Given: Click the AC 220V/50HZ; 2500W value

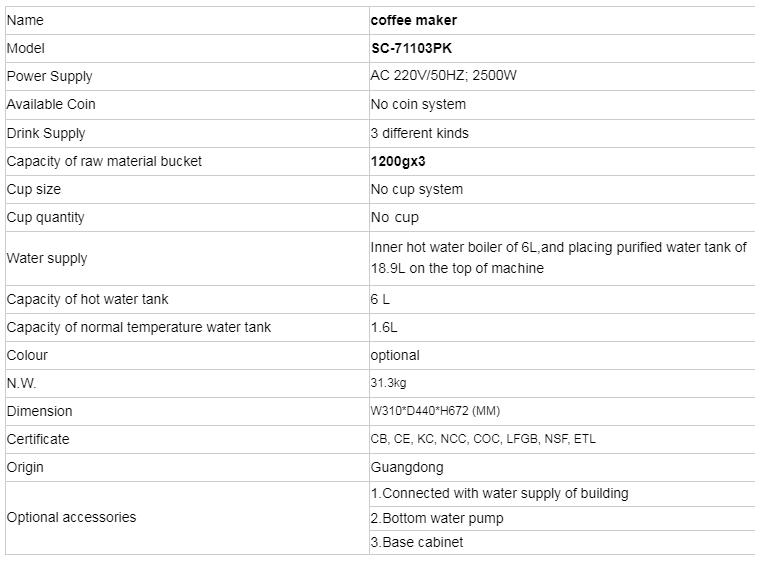Looking at the screenshot, I should 444,75.
